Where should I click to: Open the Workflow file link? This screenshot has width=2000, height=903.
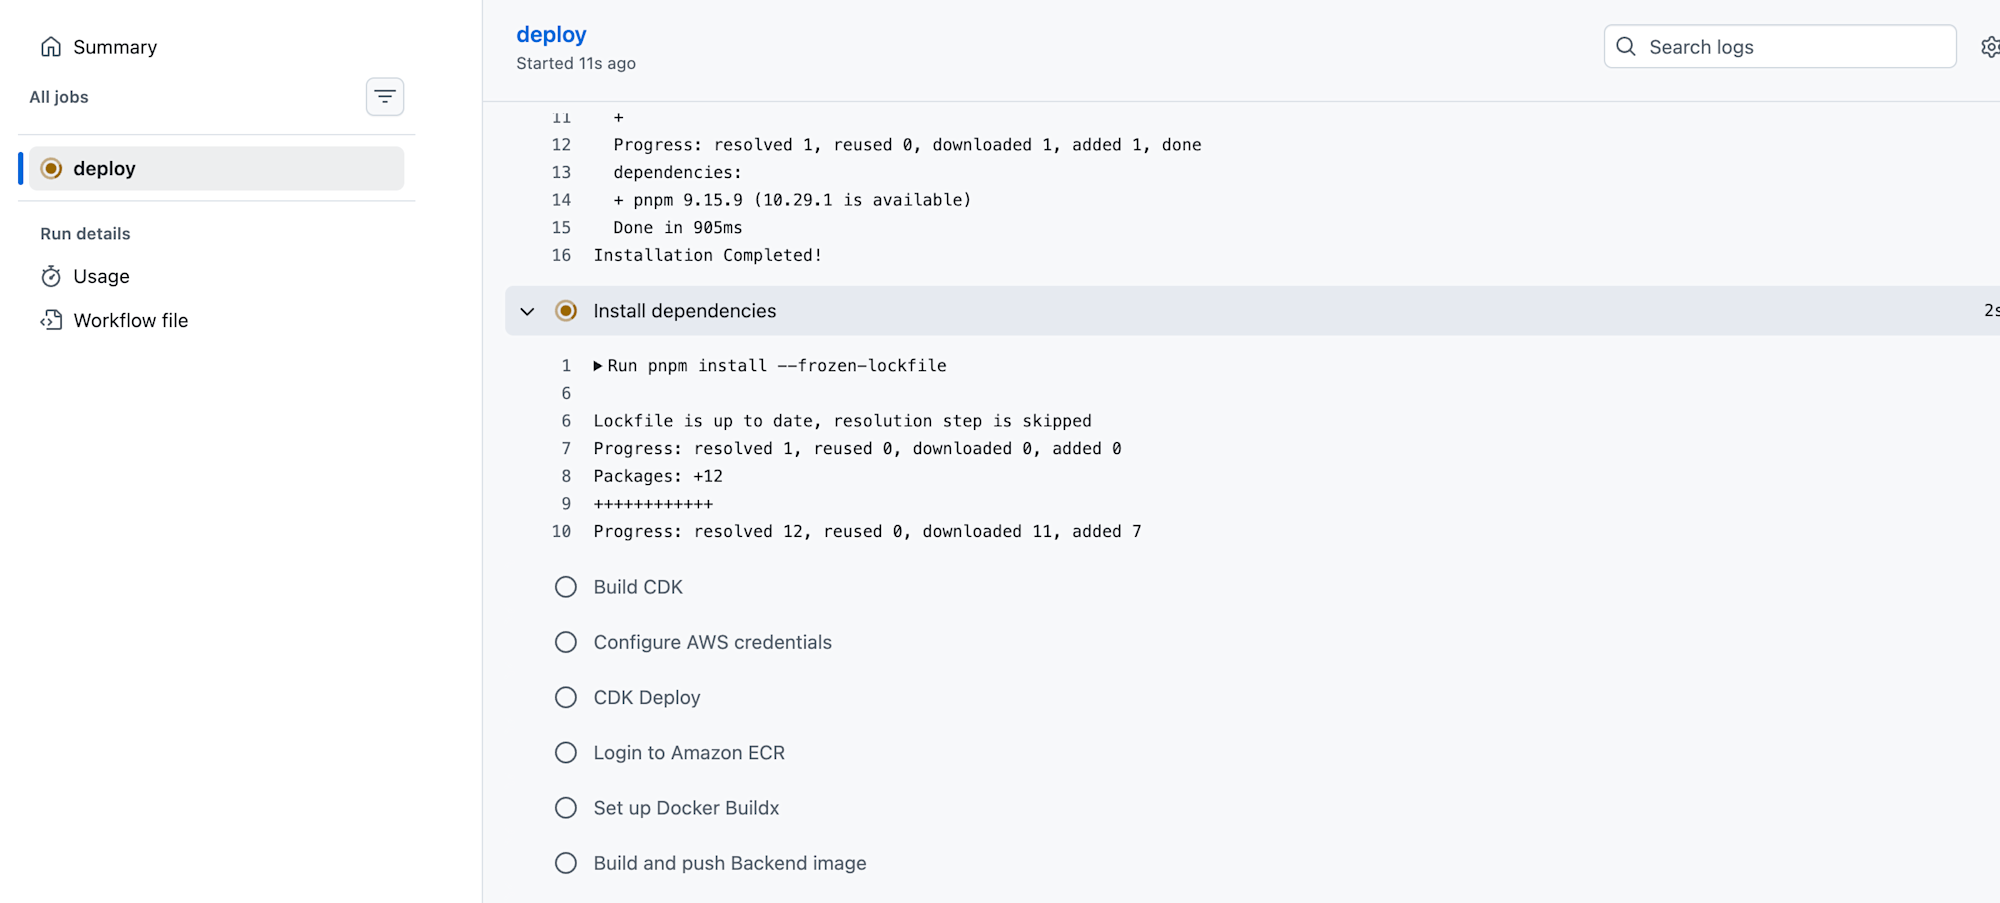pos(131,321)
